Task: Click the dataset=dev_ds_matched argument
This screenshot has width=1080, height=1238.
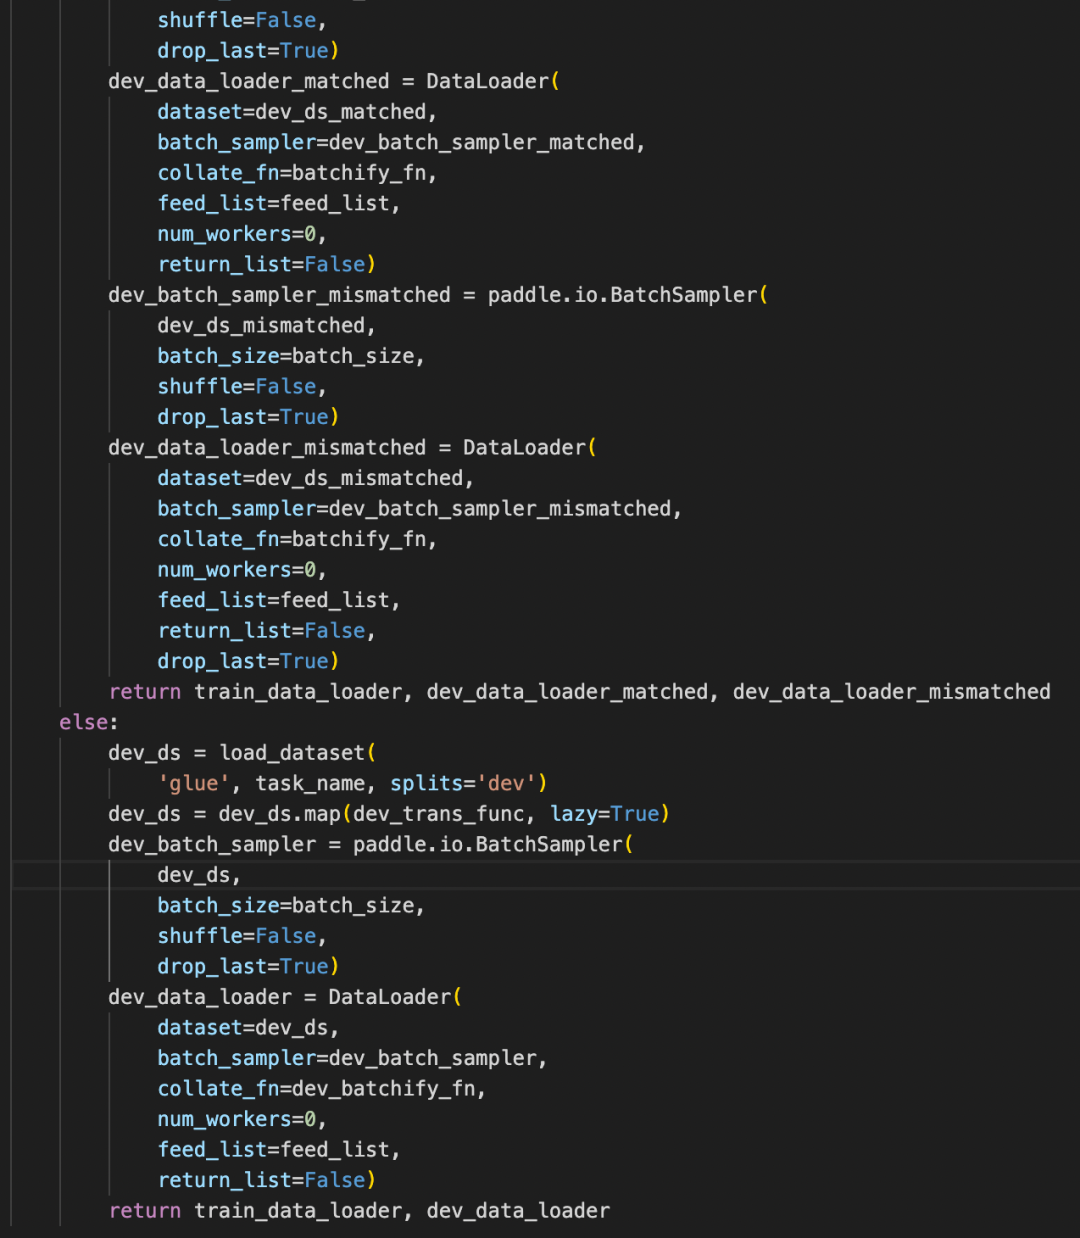Action: point(294,111)
